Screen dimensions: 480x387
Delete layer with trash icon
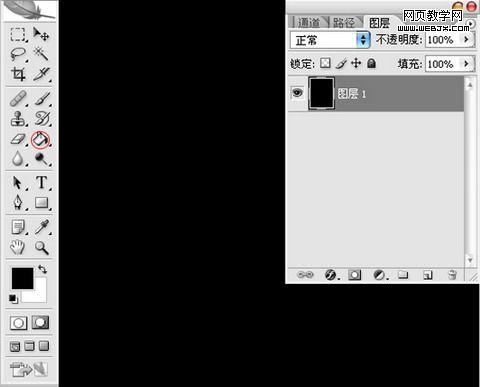452,275
